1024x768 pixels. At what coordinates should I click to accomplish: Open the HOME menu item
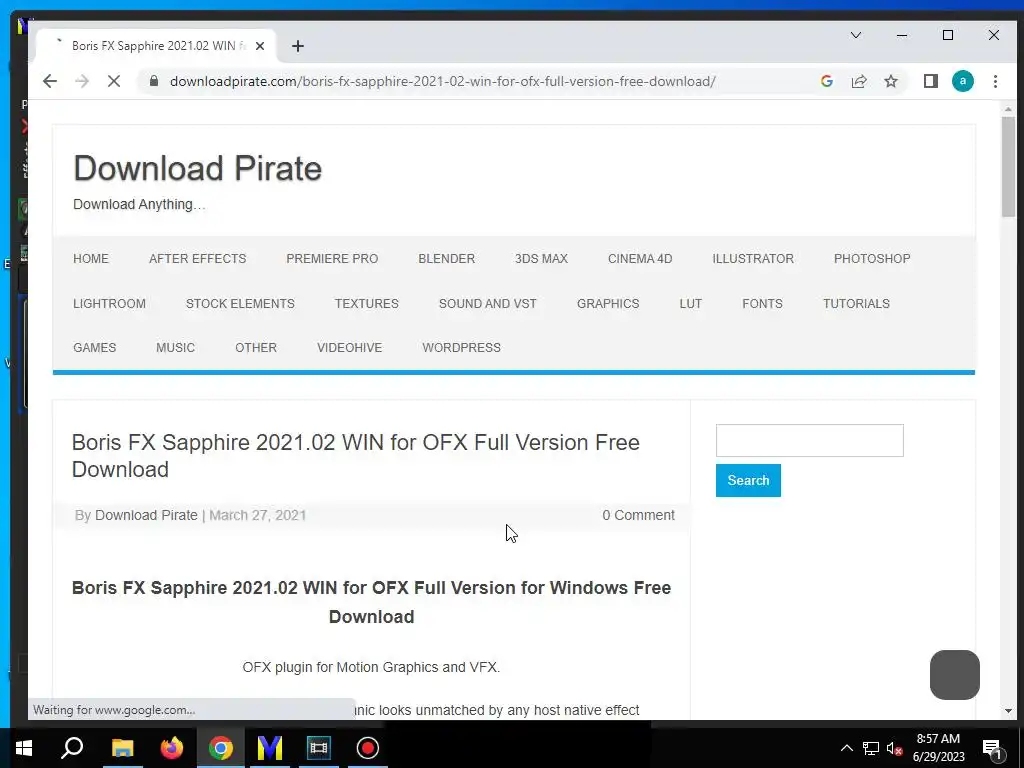click(91, 259)
